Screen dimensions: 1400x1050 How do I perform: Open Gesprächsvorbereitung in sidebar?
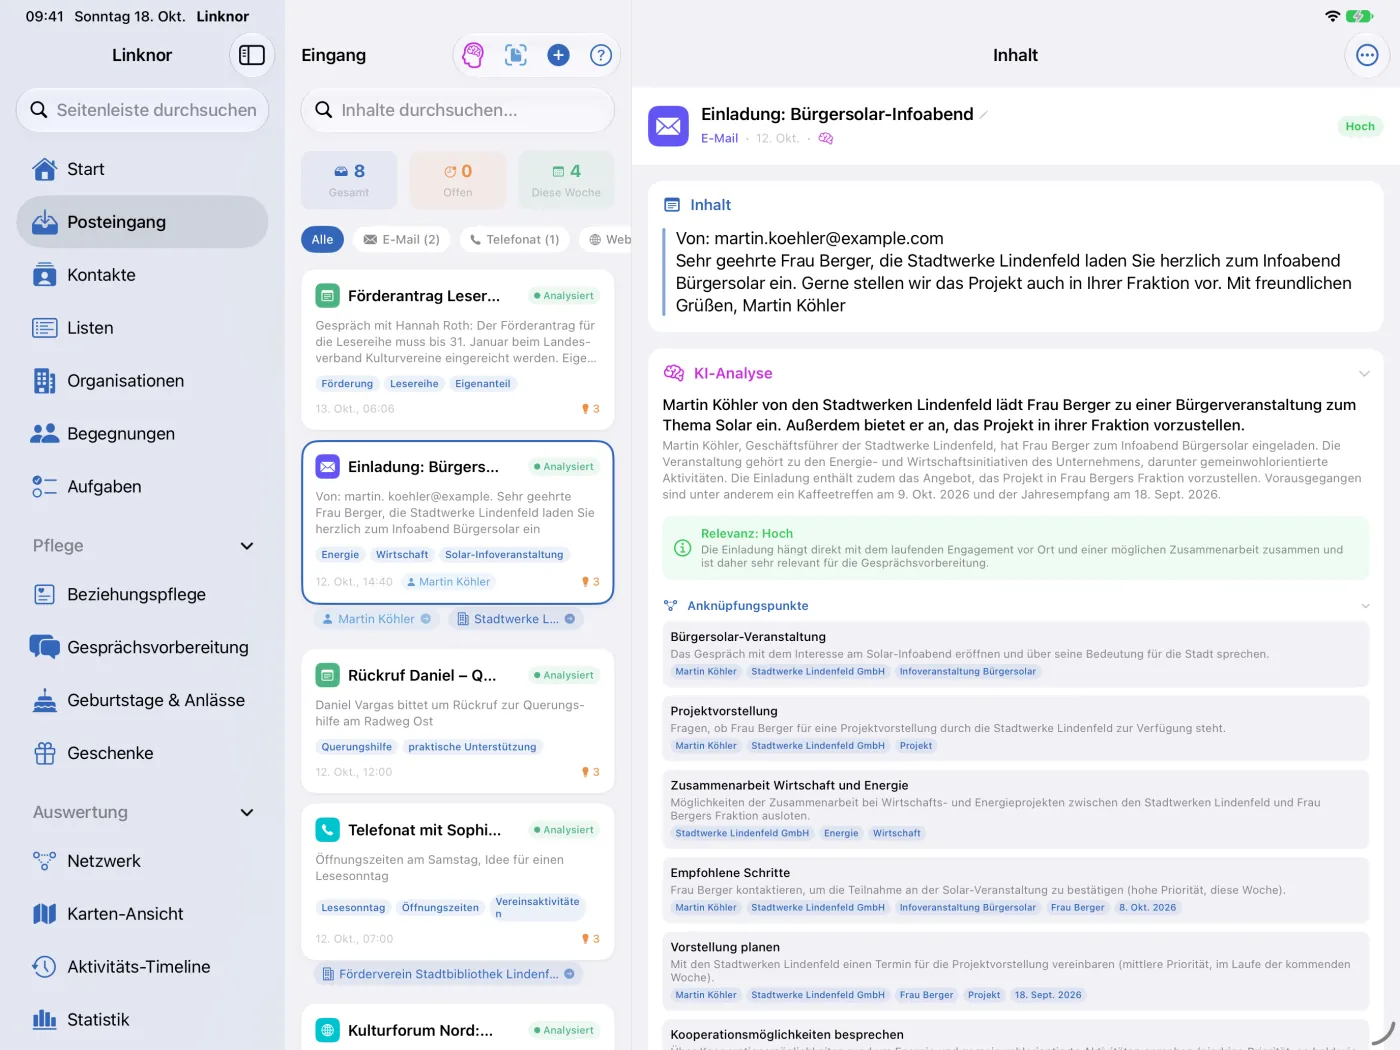142,647
